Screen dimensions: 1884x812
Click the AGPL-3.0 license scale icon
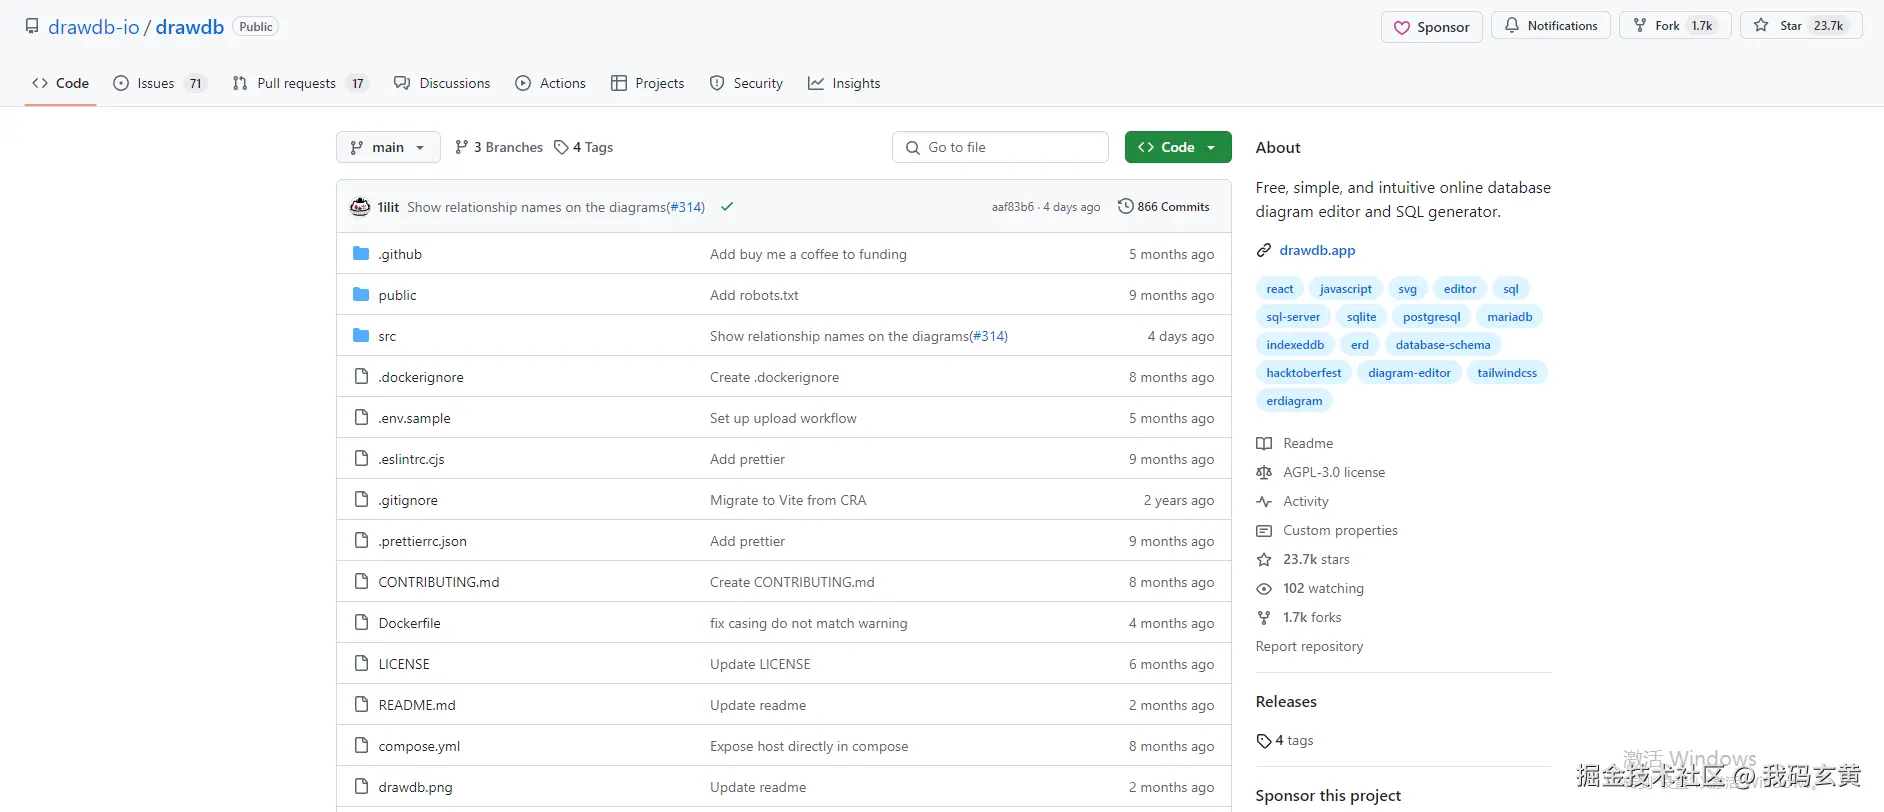(1264, 473)
